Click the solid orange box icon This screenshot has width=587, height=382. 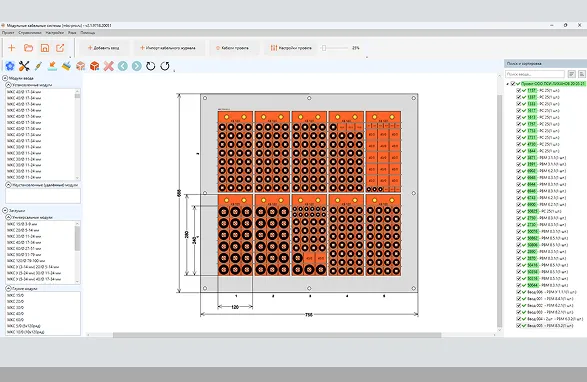95,66
